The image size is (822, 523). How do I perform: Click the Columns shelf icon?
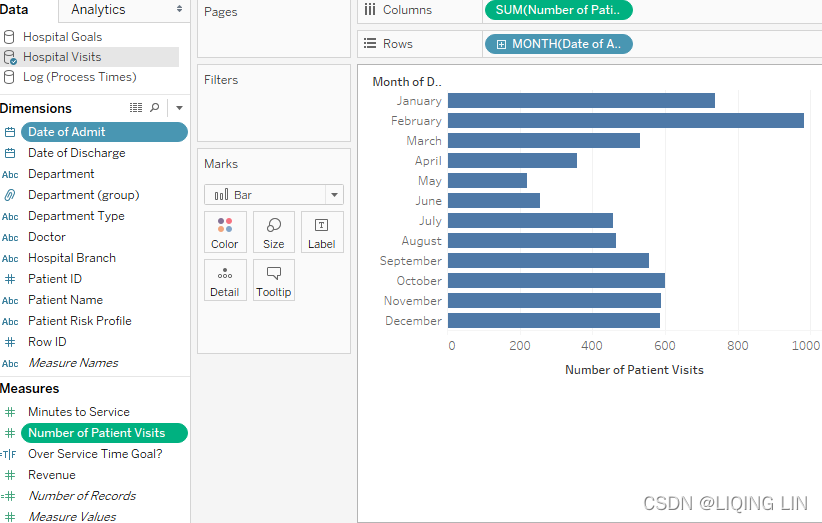click(370, 9)
